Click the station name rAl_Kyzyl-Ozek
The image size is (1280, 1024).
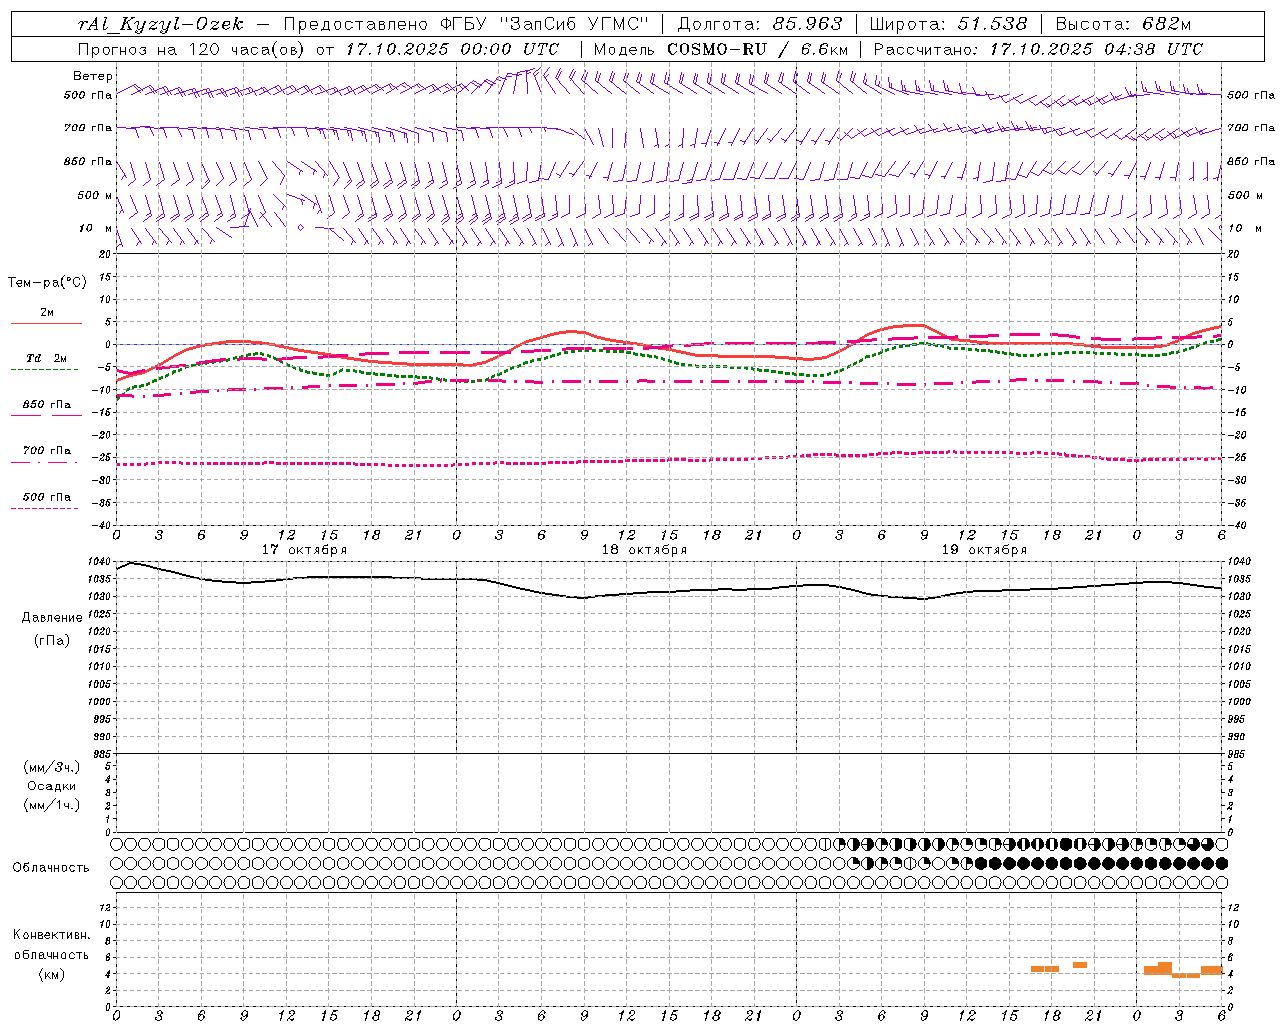pyautogui.click(x=161, y=24)
